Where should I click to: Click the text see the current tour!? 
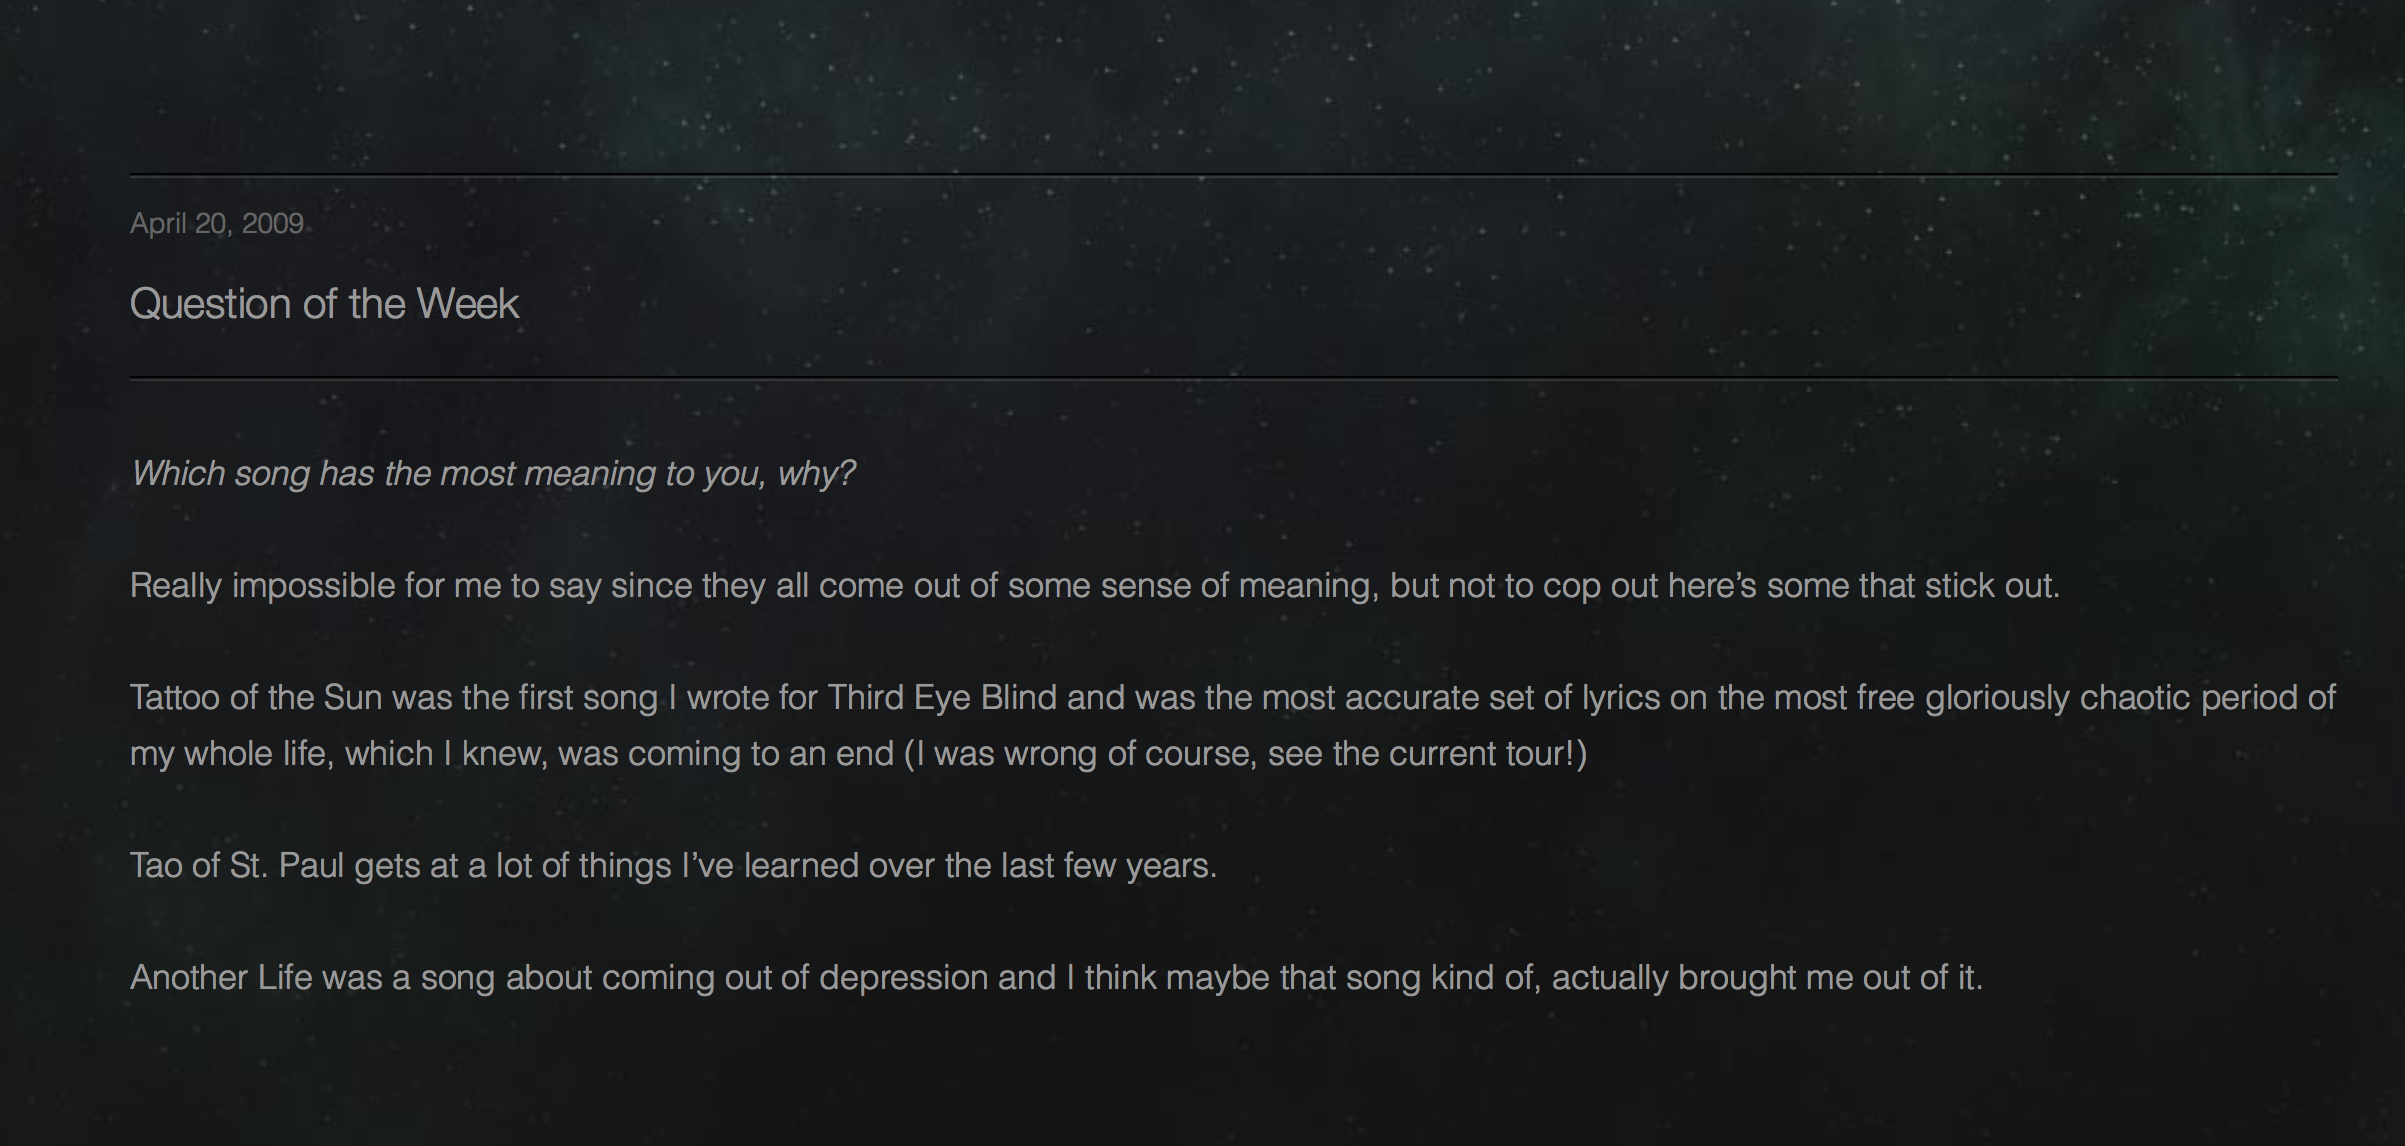(1422, 753)
